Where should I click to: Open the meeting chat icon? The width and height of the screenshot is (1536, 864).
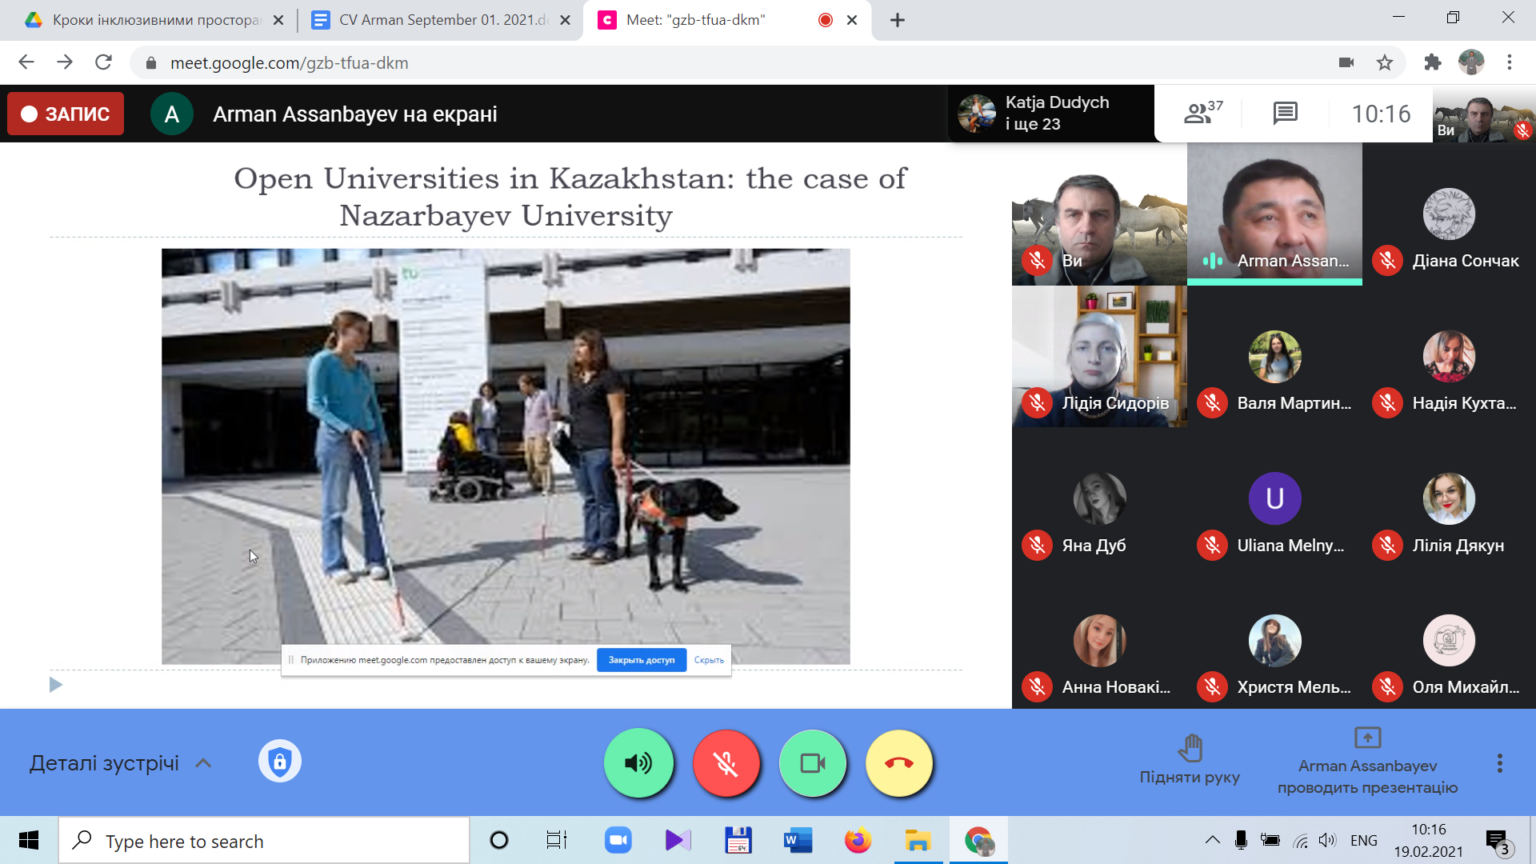1285,113
